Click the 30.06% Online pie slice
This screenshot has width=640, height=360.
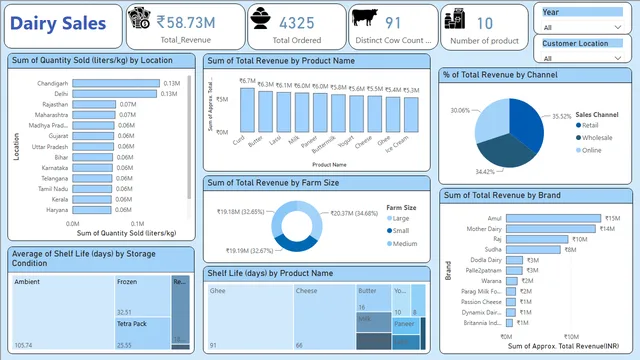click(492, 120)
